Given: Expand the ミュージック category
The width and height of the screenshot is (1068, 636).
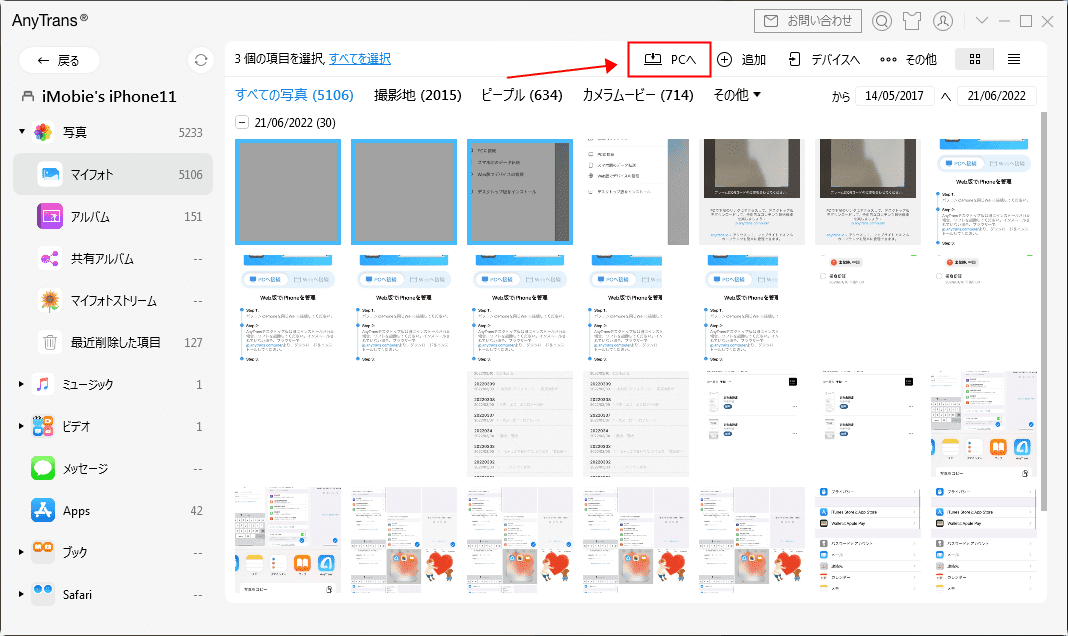Looking at the screenshot, I should tap(21, 385).
